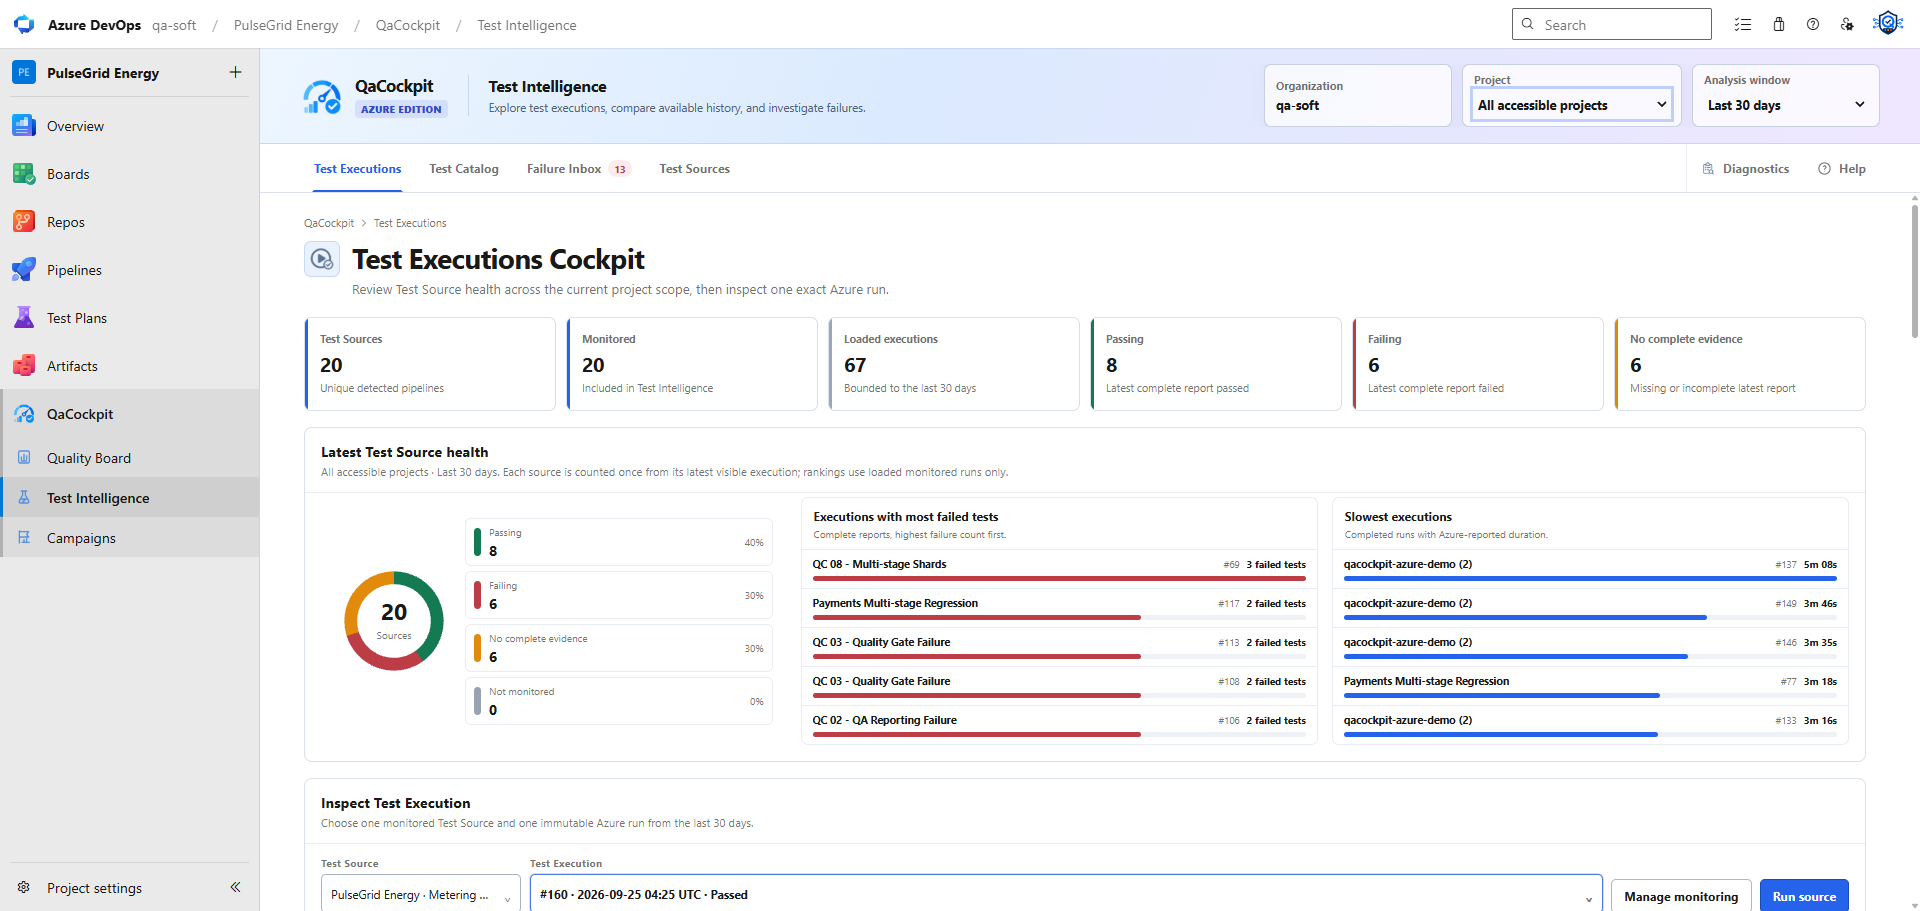Click the QaCockpit gauge sidebar icon
The image size is (1920, 911).
24,414
